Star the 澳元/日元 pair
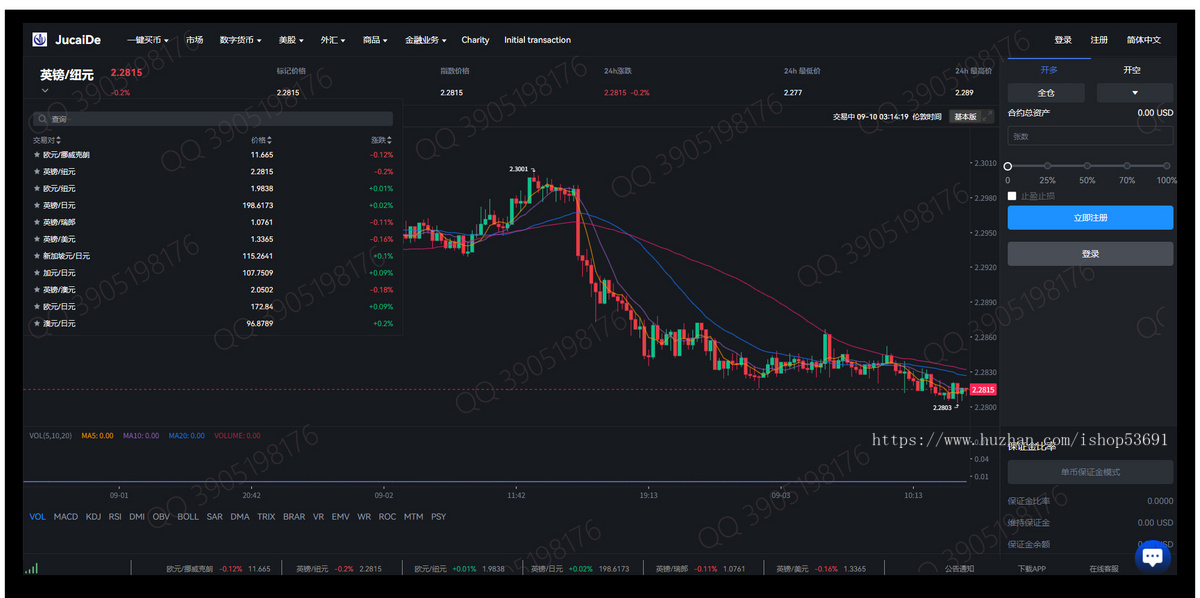1200x598 pixels. 37,324
